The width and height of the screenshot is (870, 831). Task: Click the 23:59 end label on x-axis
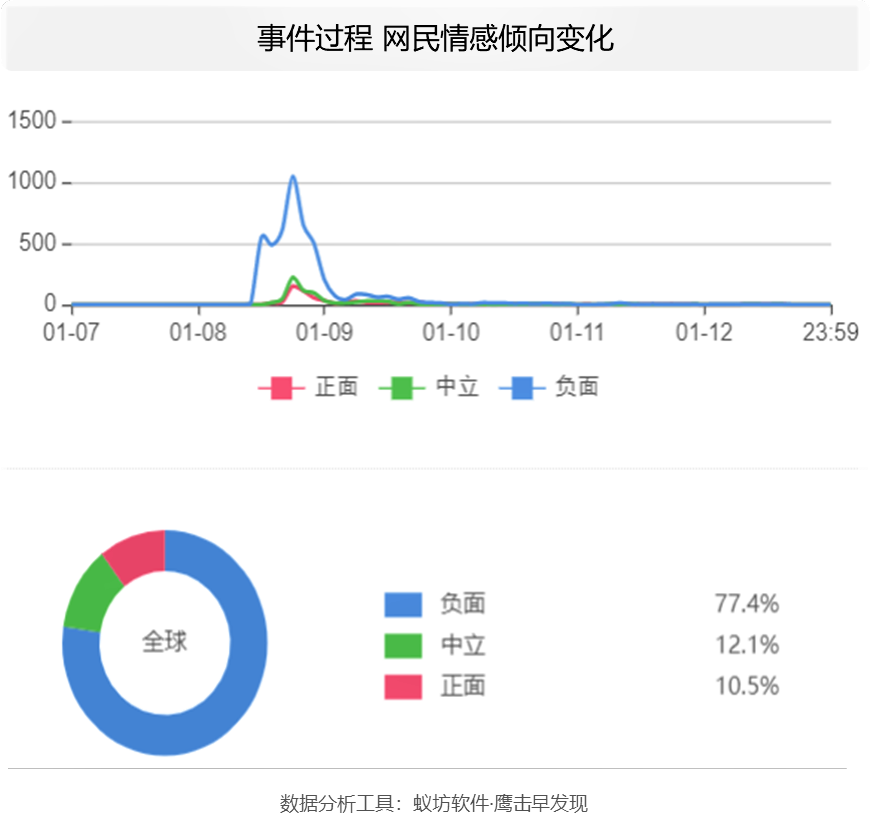830,333
